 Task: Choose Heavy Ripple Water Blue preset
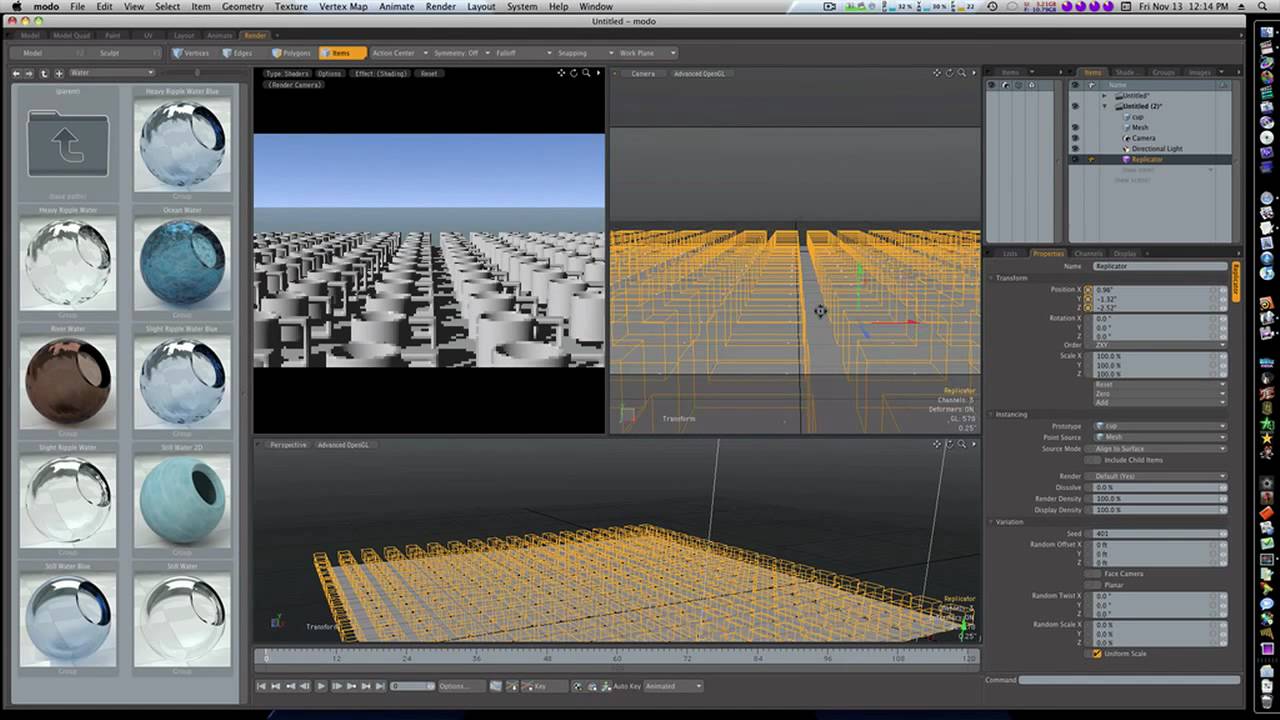pyautogui.click(x=182, y=144)
